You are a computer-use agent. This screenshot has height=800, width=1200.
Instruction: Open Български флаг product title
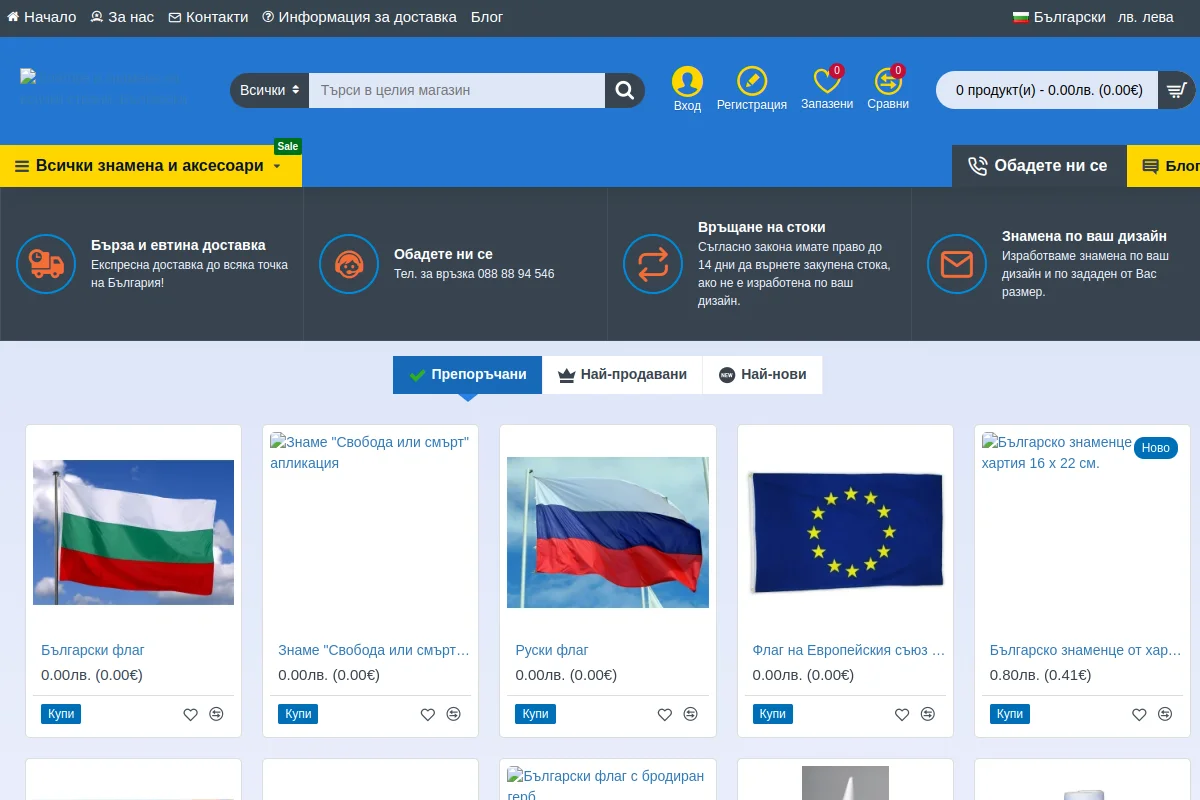93,650
